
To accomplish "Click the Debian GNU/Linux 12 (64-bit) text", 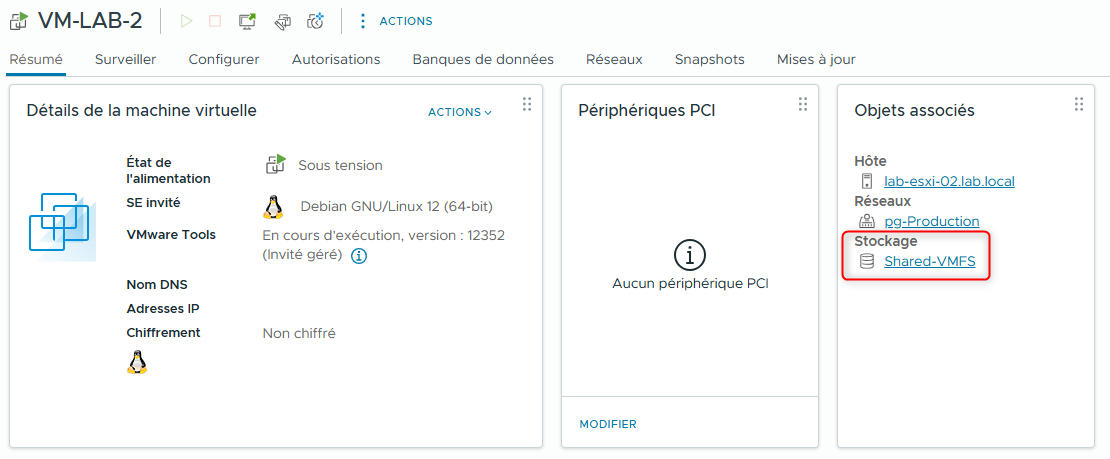I will pyautogui.click(x=396, y=207).
